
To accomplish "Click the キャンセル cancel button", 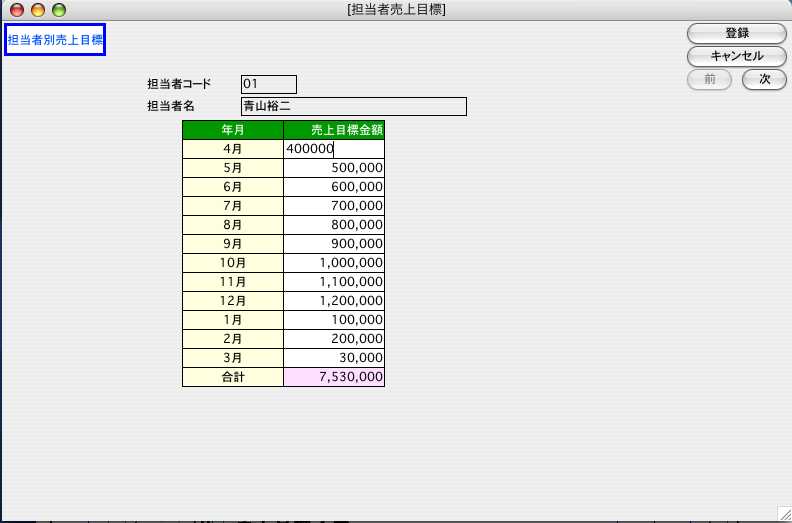I will (736, 56).
